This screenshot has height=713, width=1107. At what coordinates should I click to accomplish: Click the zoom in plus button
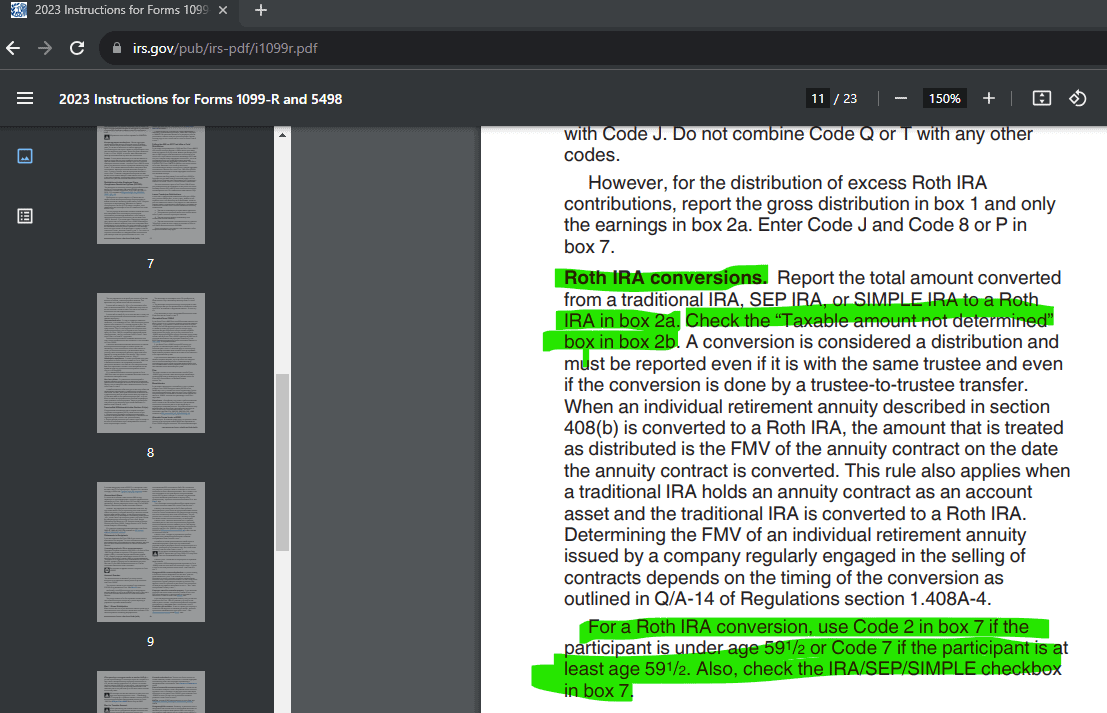989,98
